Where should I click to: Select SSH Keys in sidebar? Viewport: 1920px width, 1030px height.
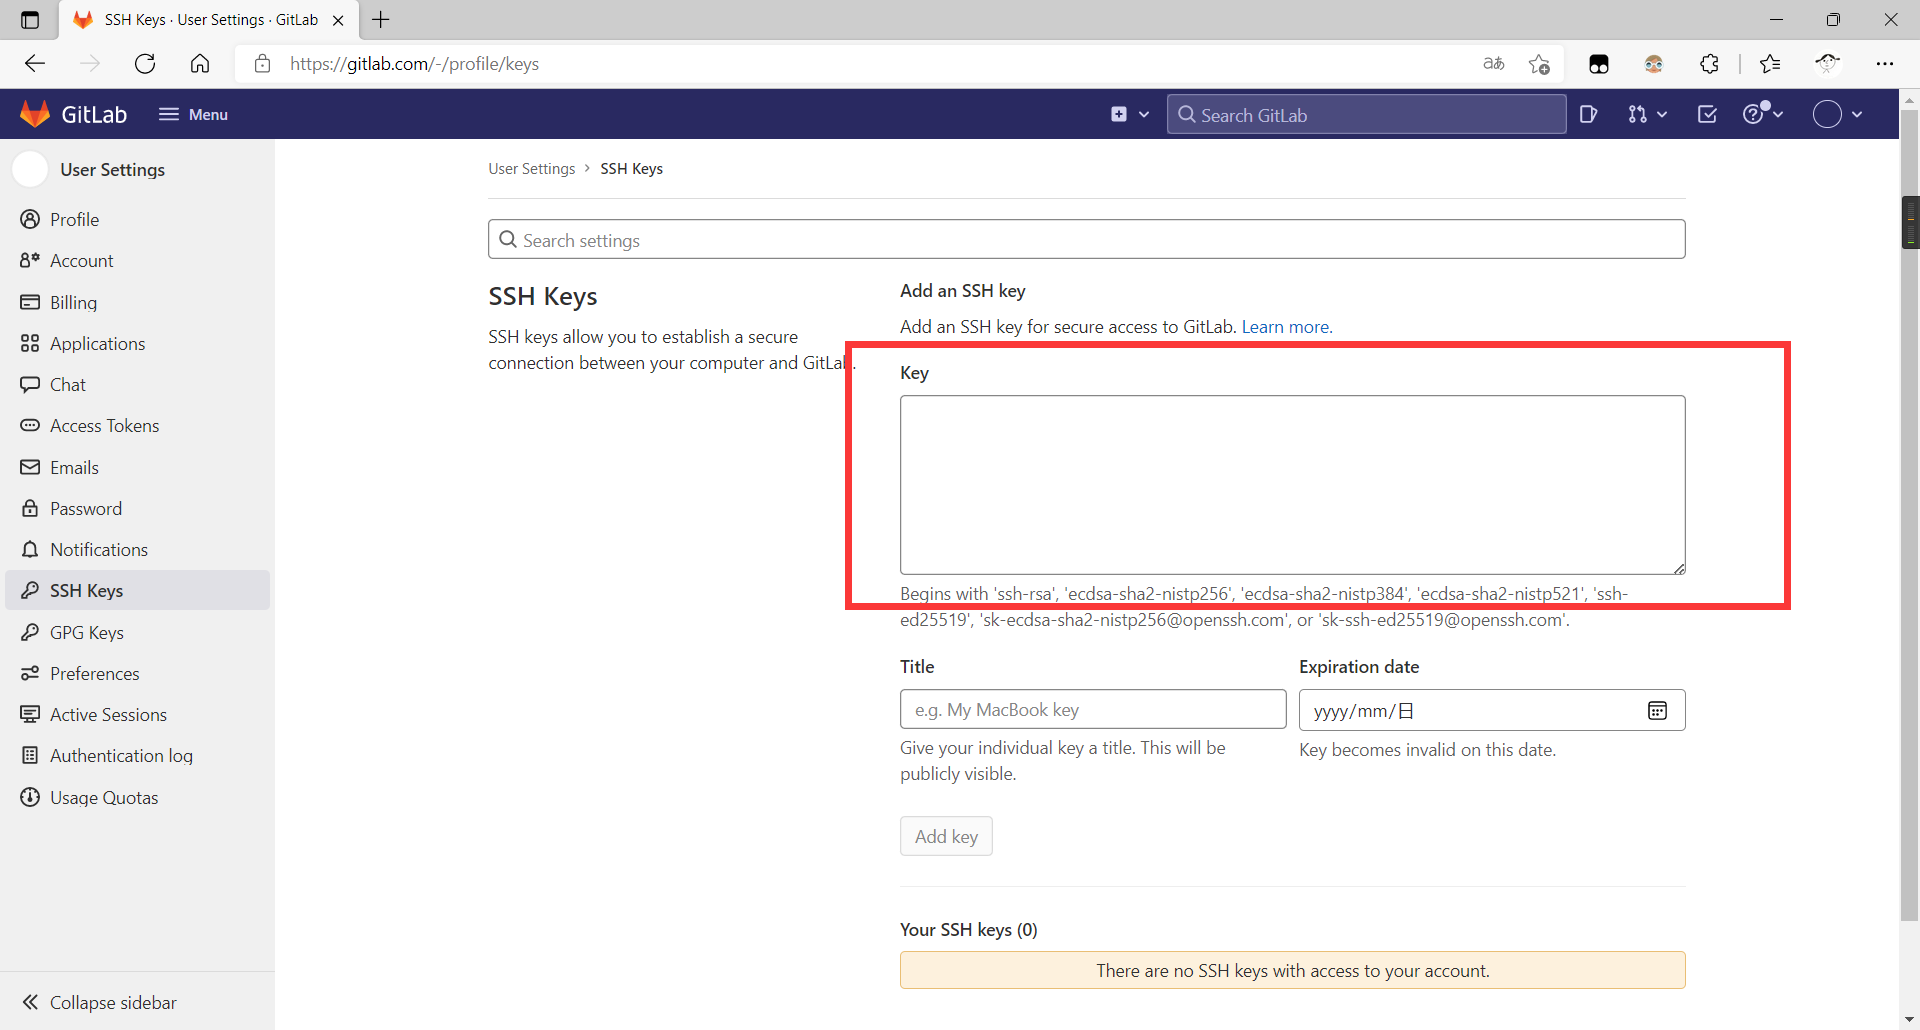tap(138, 590)
